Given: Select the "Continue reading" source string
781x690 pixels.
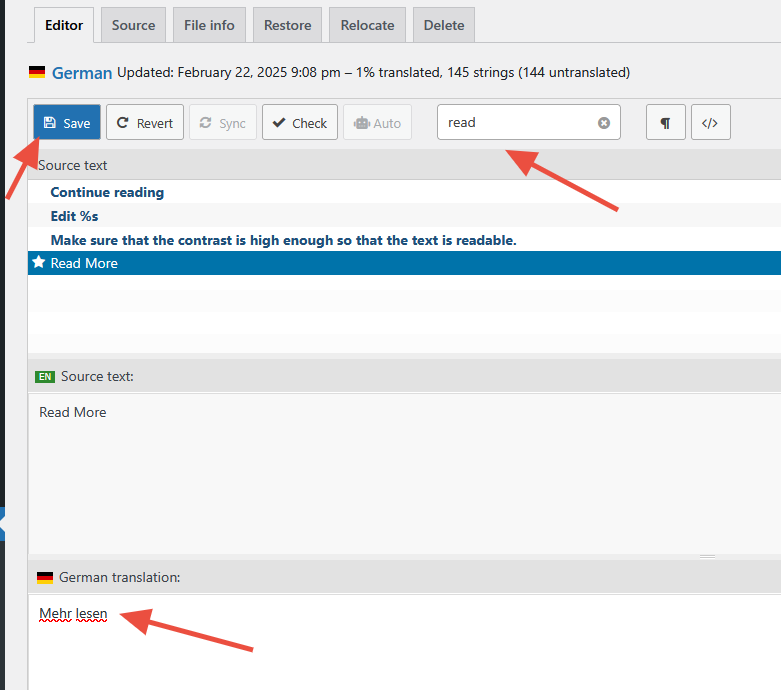Looking at the screenshot, I should (x=107, y=192).
